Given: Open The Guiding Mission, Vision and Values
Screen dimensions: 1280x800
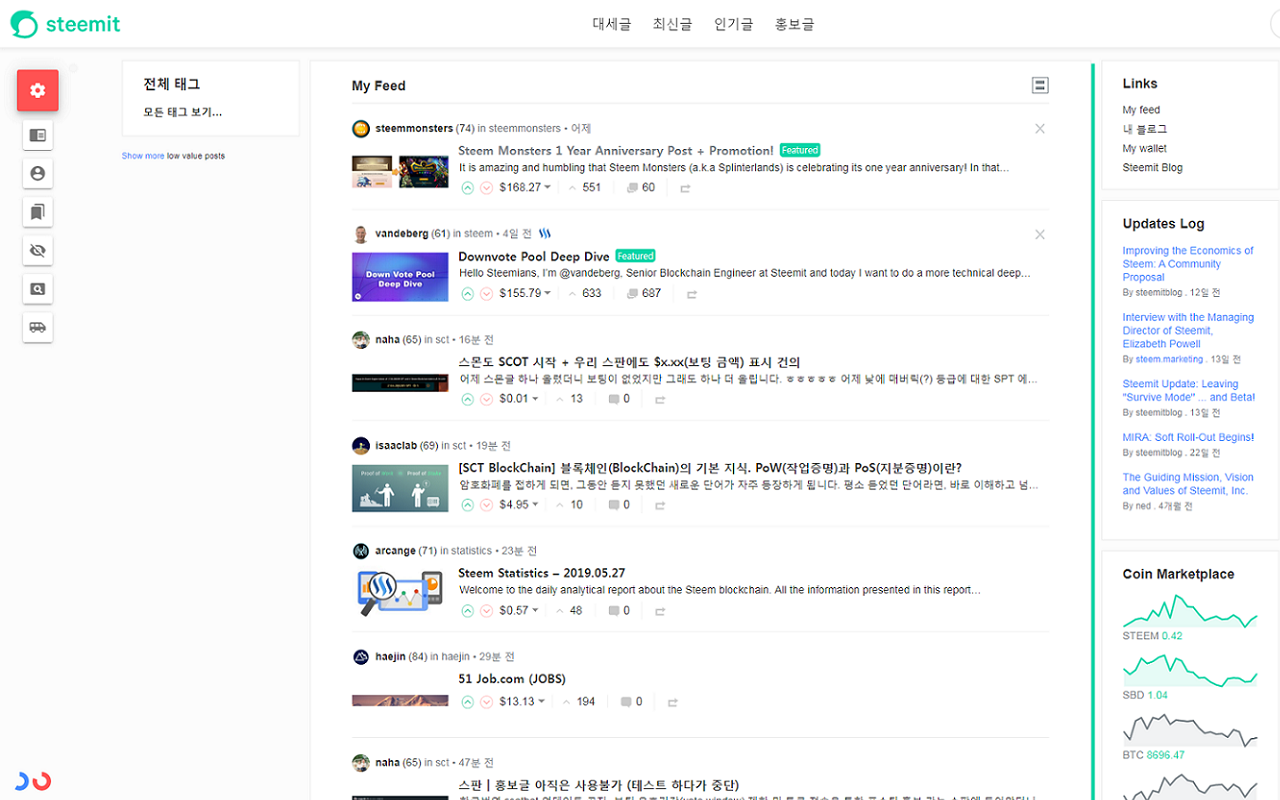Looking at the screenshot, I should [1188, 484].
